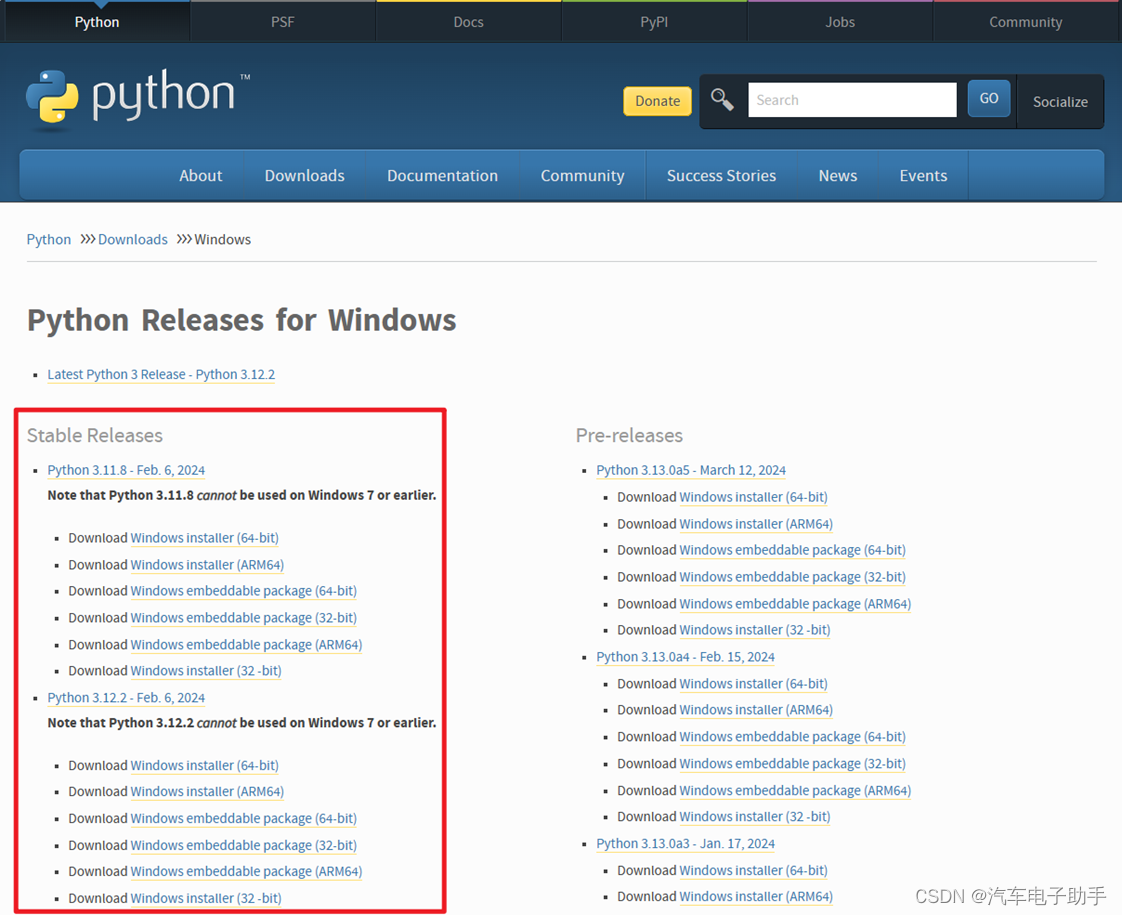This screenshot has height=915, width=1122.
Task: Download 3.13.0a4 embeddable package (32-bit)
Action: click(792, 763)
